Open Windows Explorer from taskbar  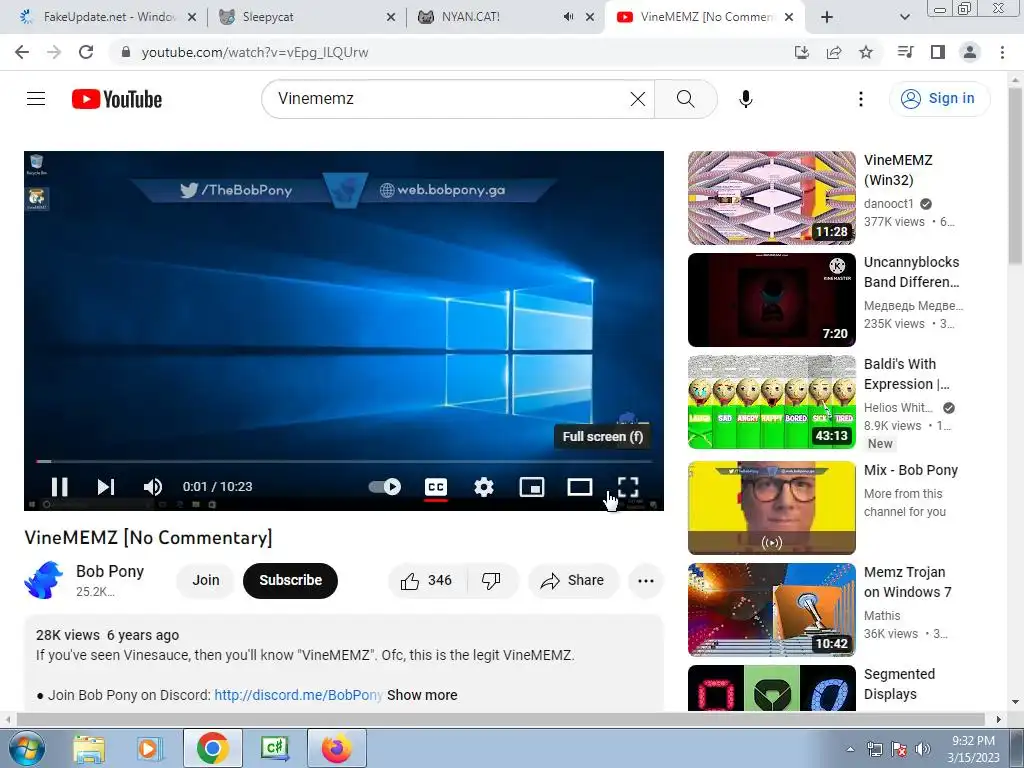(89, 748)
